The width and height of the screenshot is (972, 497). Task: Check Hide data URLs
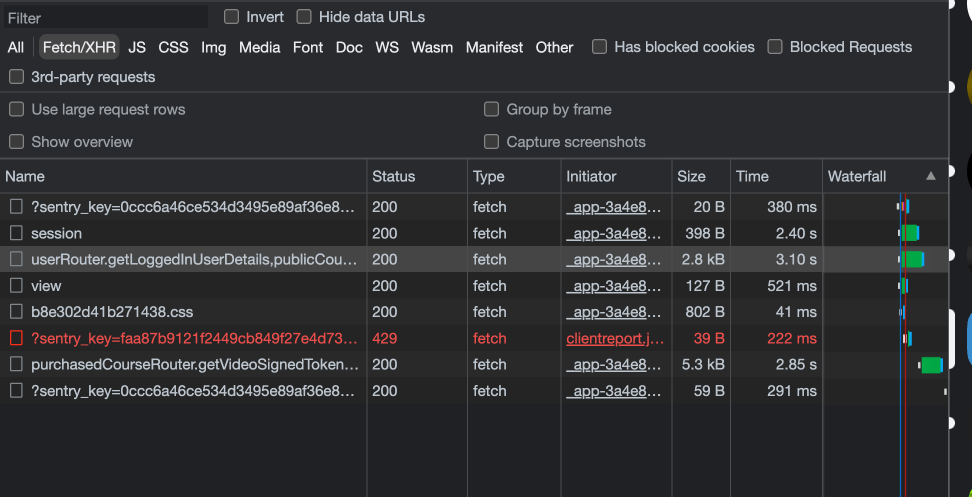click(x=304, y=17)
